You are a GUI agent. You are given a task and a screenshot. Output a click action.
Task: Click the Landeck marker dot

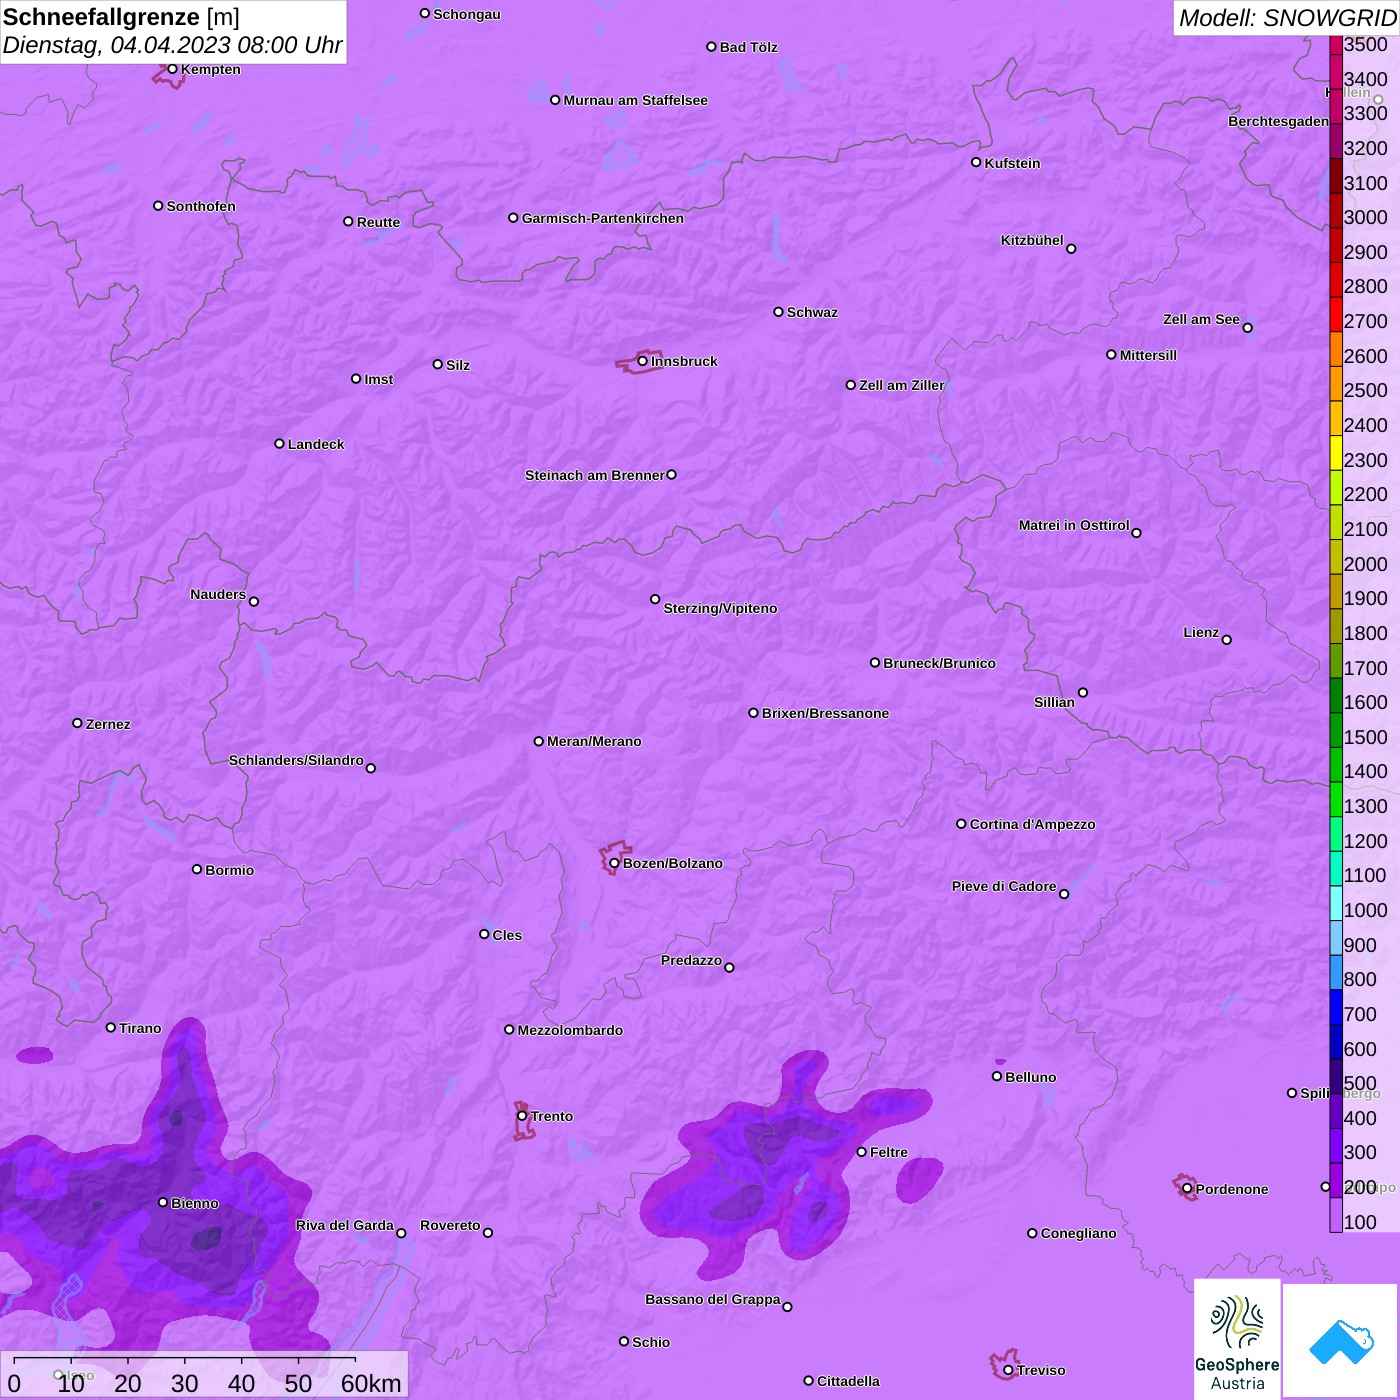[279, 444]
